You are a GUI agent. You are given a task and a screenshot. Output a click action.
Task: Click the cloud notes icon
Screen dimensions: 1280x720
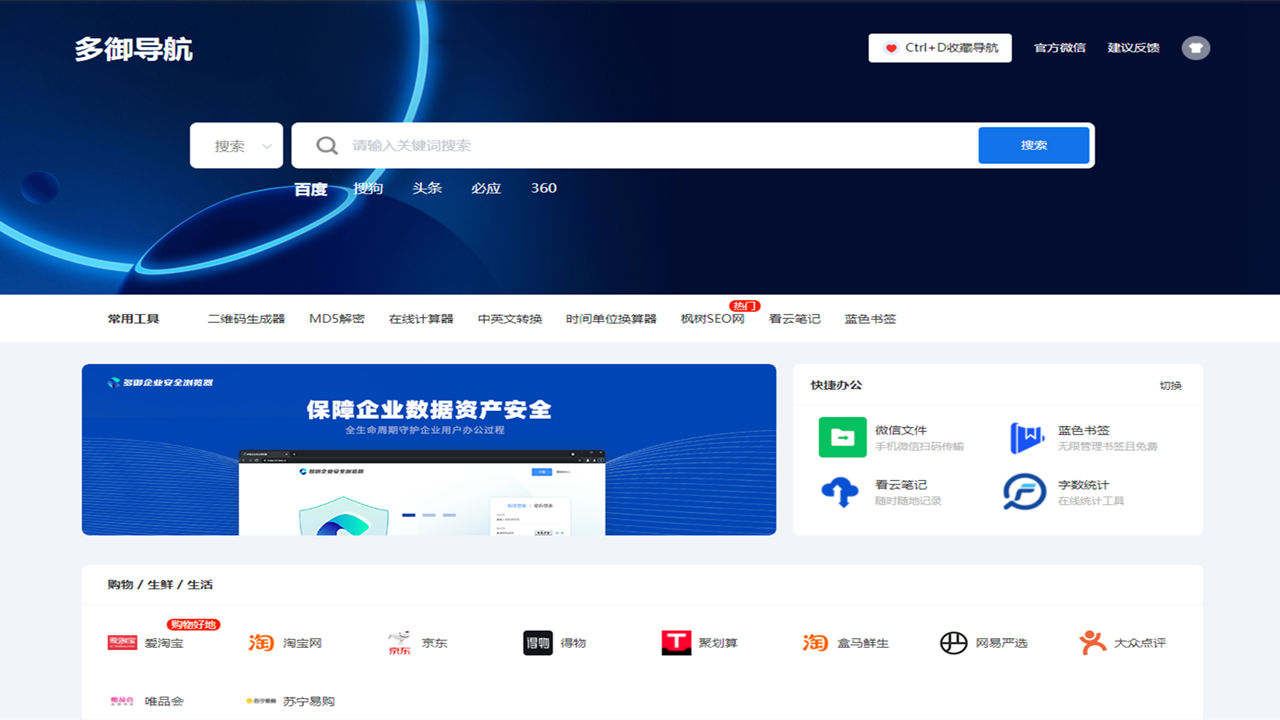point(840,492)
